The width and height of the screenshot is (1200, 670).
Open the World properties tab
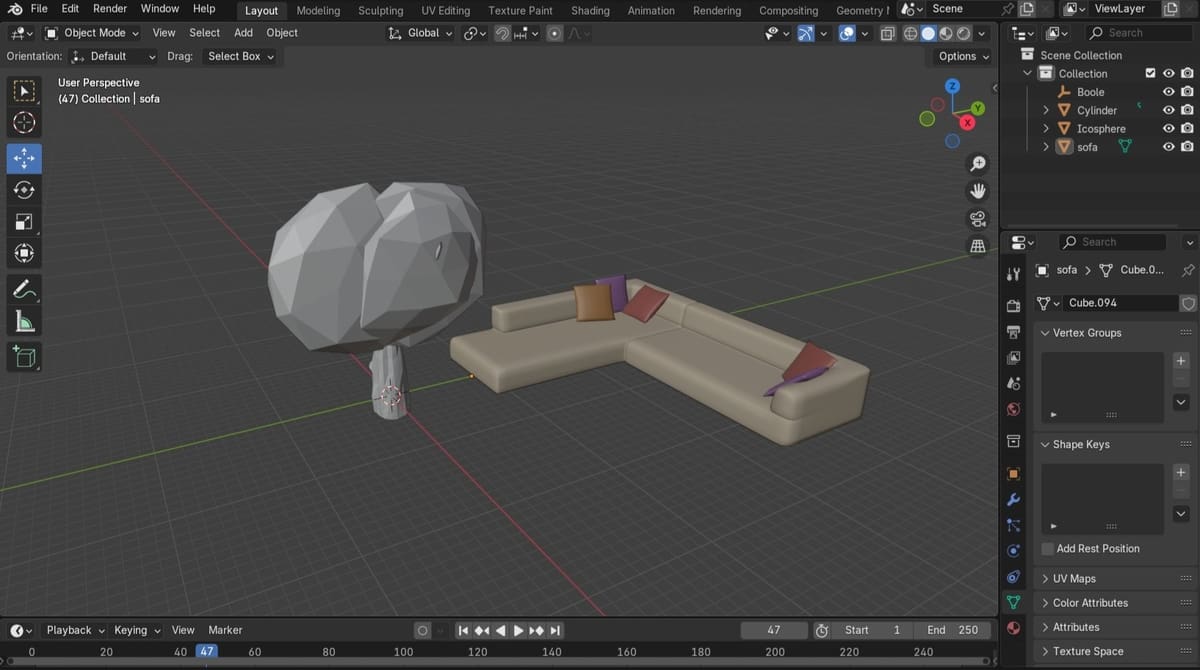coord(1014,410)
